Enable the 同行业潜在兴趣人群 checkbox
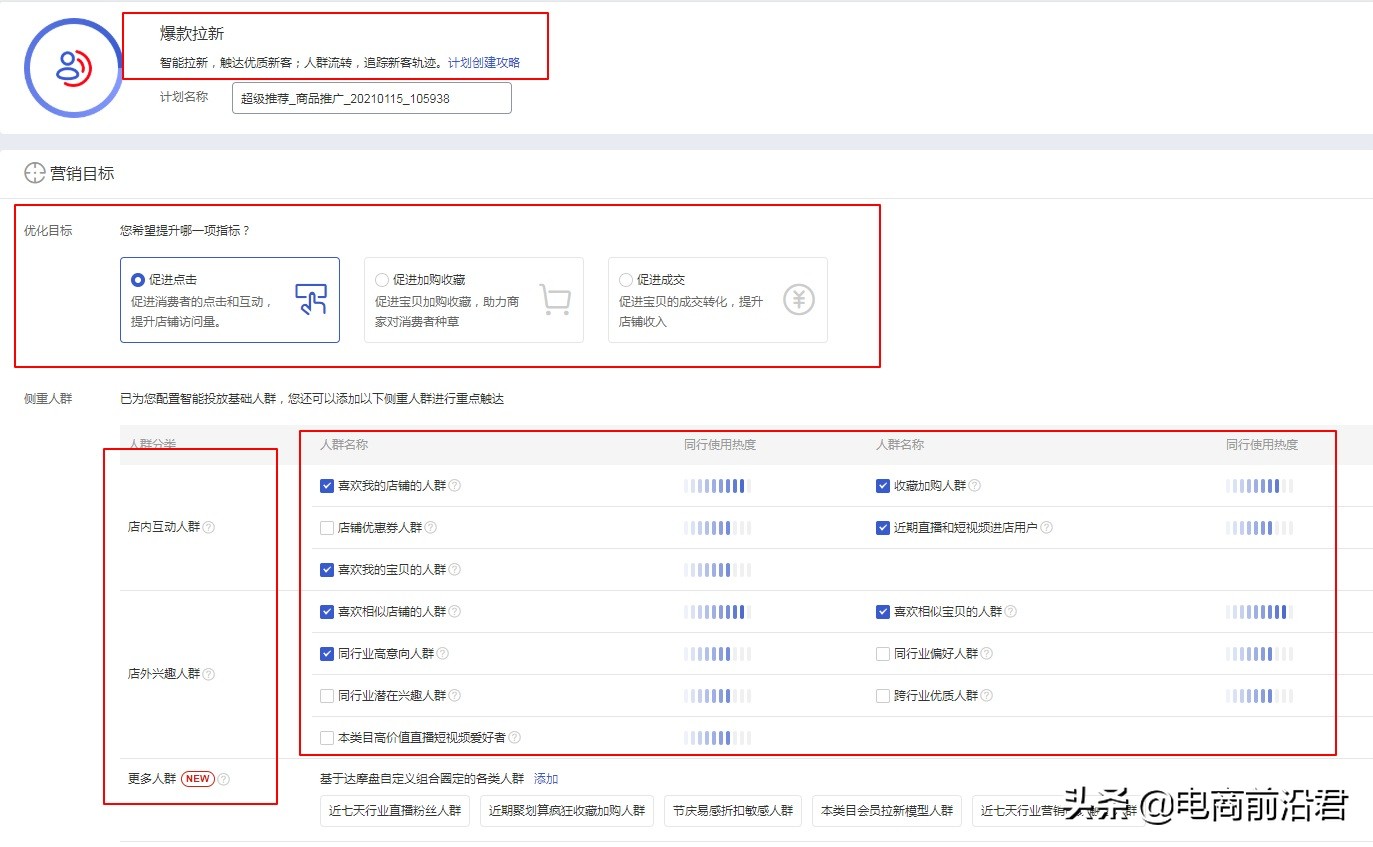This screenshot has width=1373, height=847. (326, 695)
